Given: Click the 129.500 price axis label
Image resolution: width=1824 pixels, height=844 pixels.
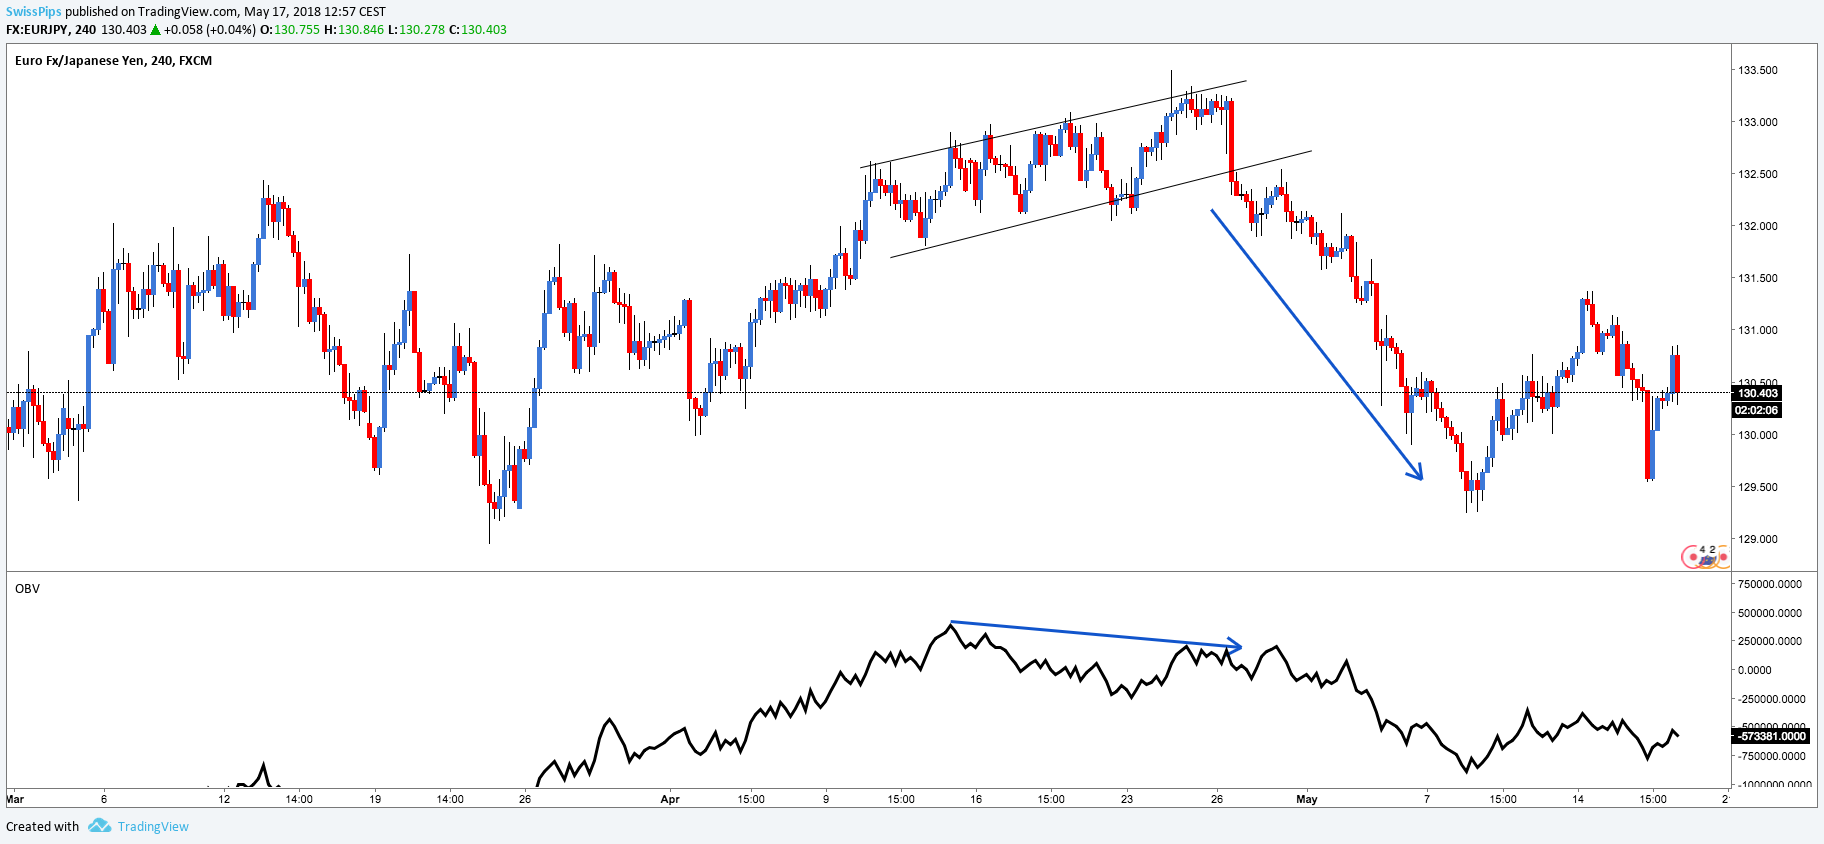Looking at the screenshot, I should (1757, 487).
